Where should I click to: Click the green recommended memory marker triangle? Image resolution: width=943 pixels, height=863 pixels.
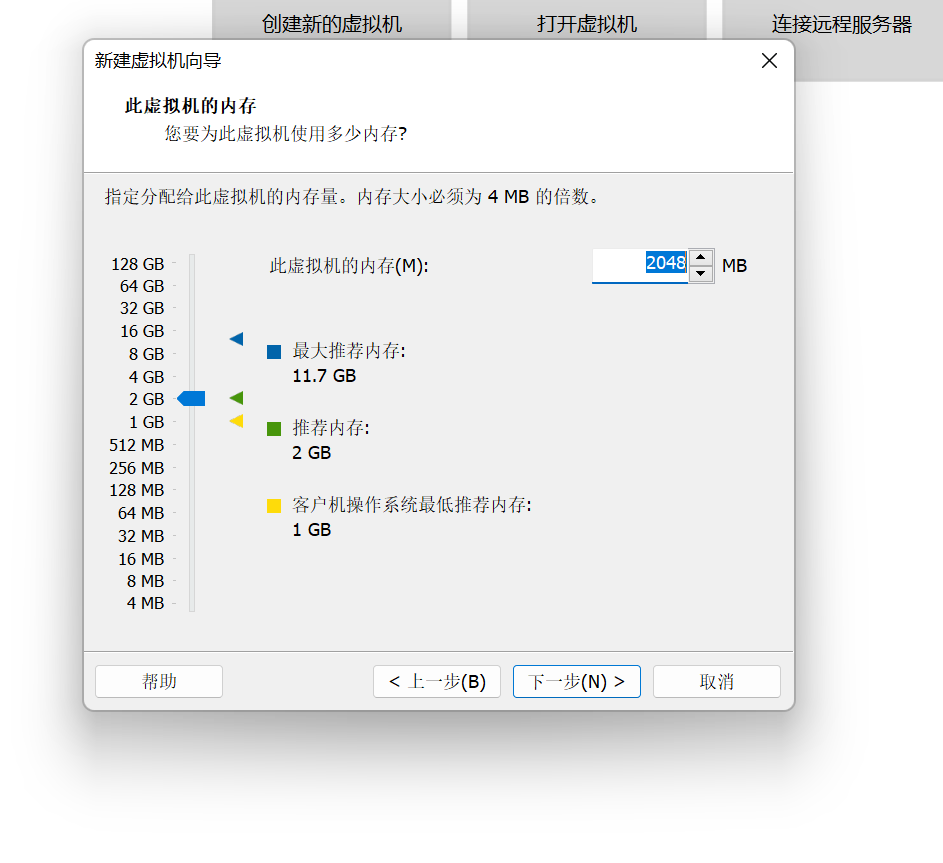click(x=236, y=398)
